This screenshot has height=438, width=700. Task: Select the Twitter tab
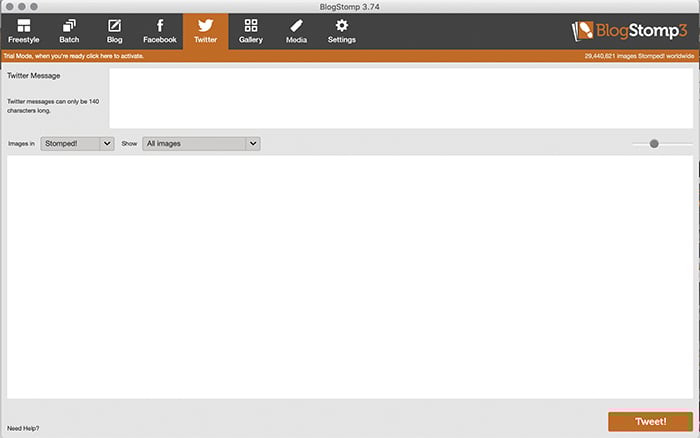[205, 31]
